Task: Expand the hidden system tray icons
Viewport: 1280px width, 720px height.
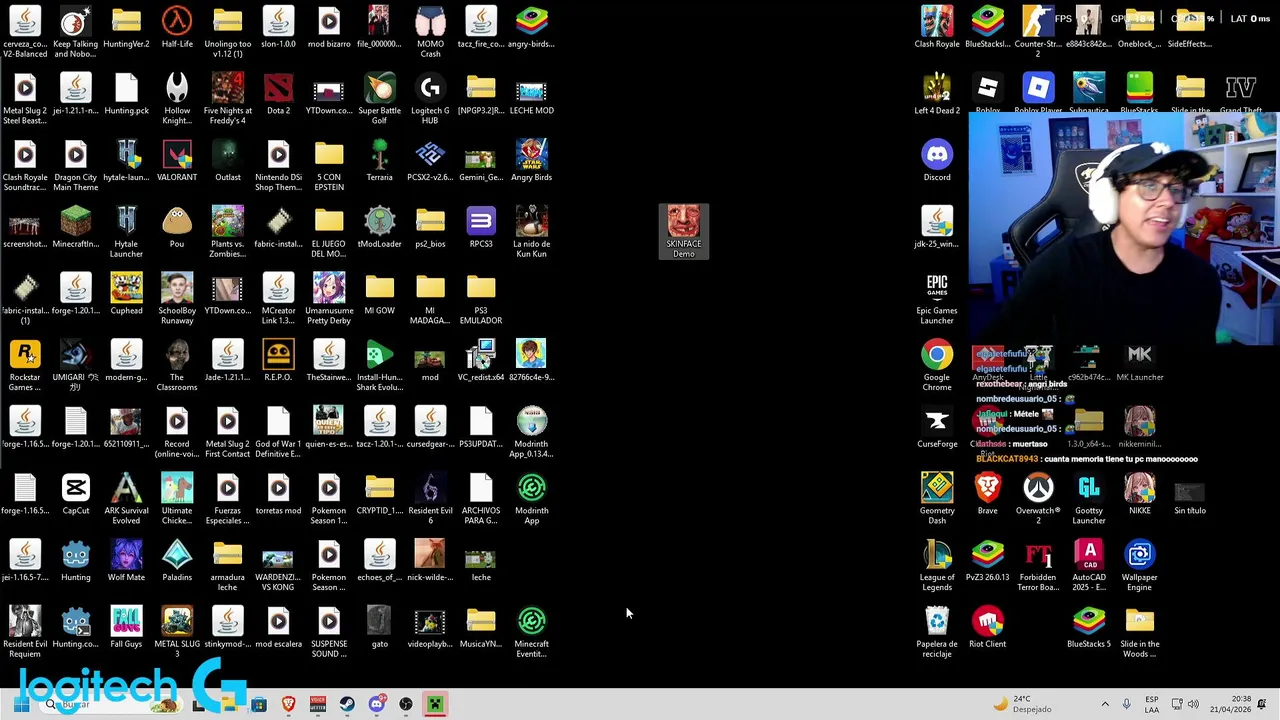Action: tap(1105, 705)
